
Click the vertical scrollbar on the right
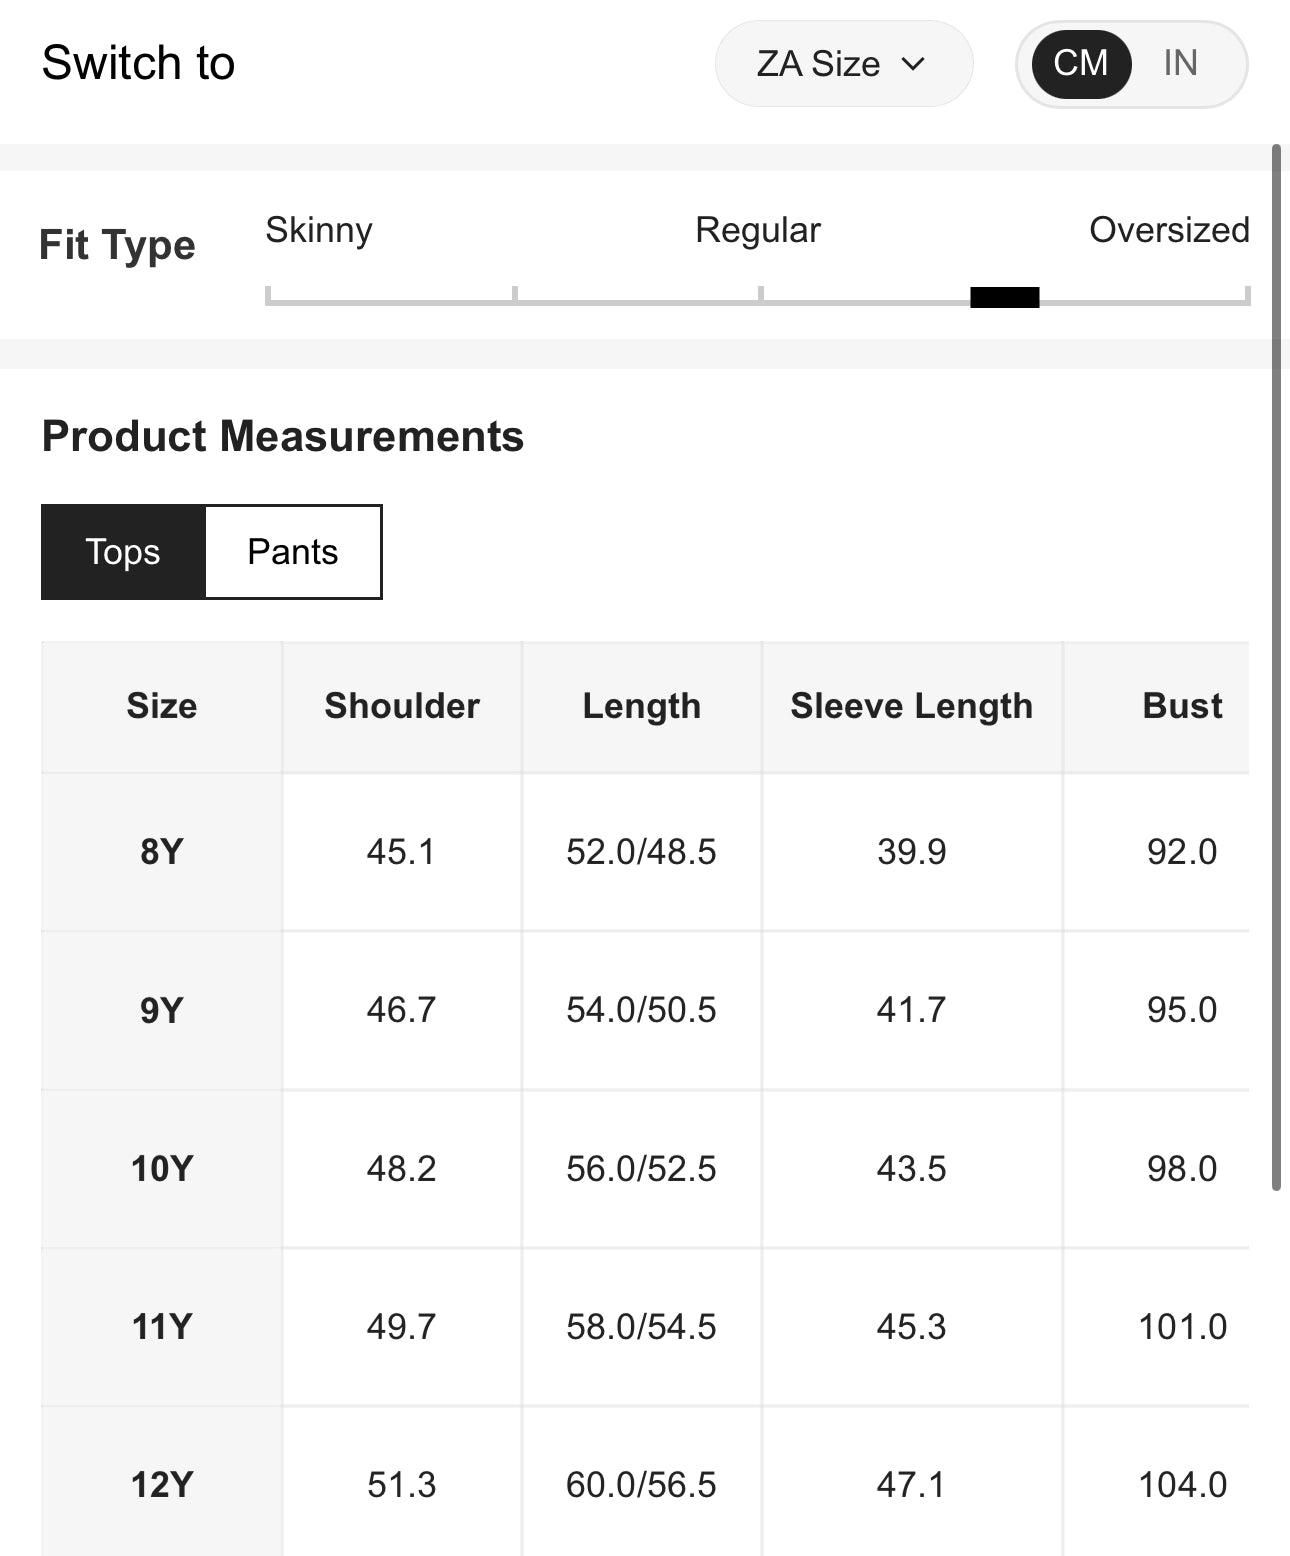[1276, 668]
